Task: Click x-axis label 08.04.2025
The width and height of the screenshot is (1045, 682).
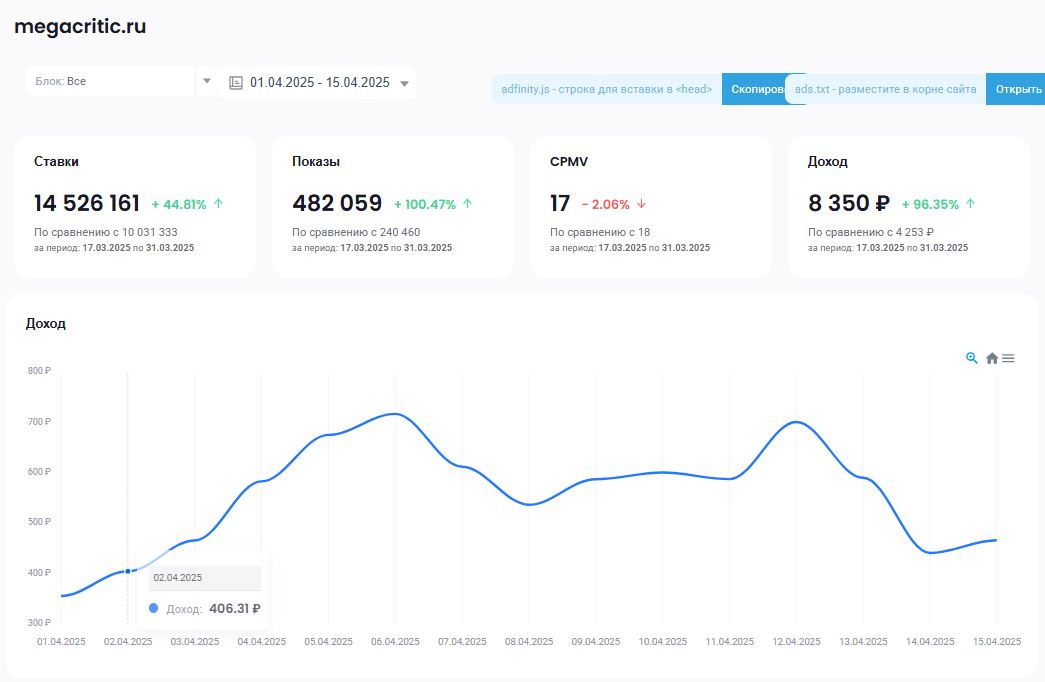Action: pyautogui.click(x=529, y=641)
